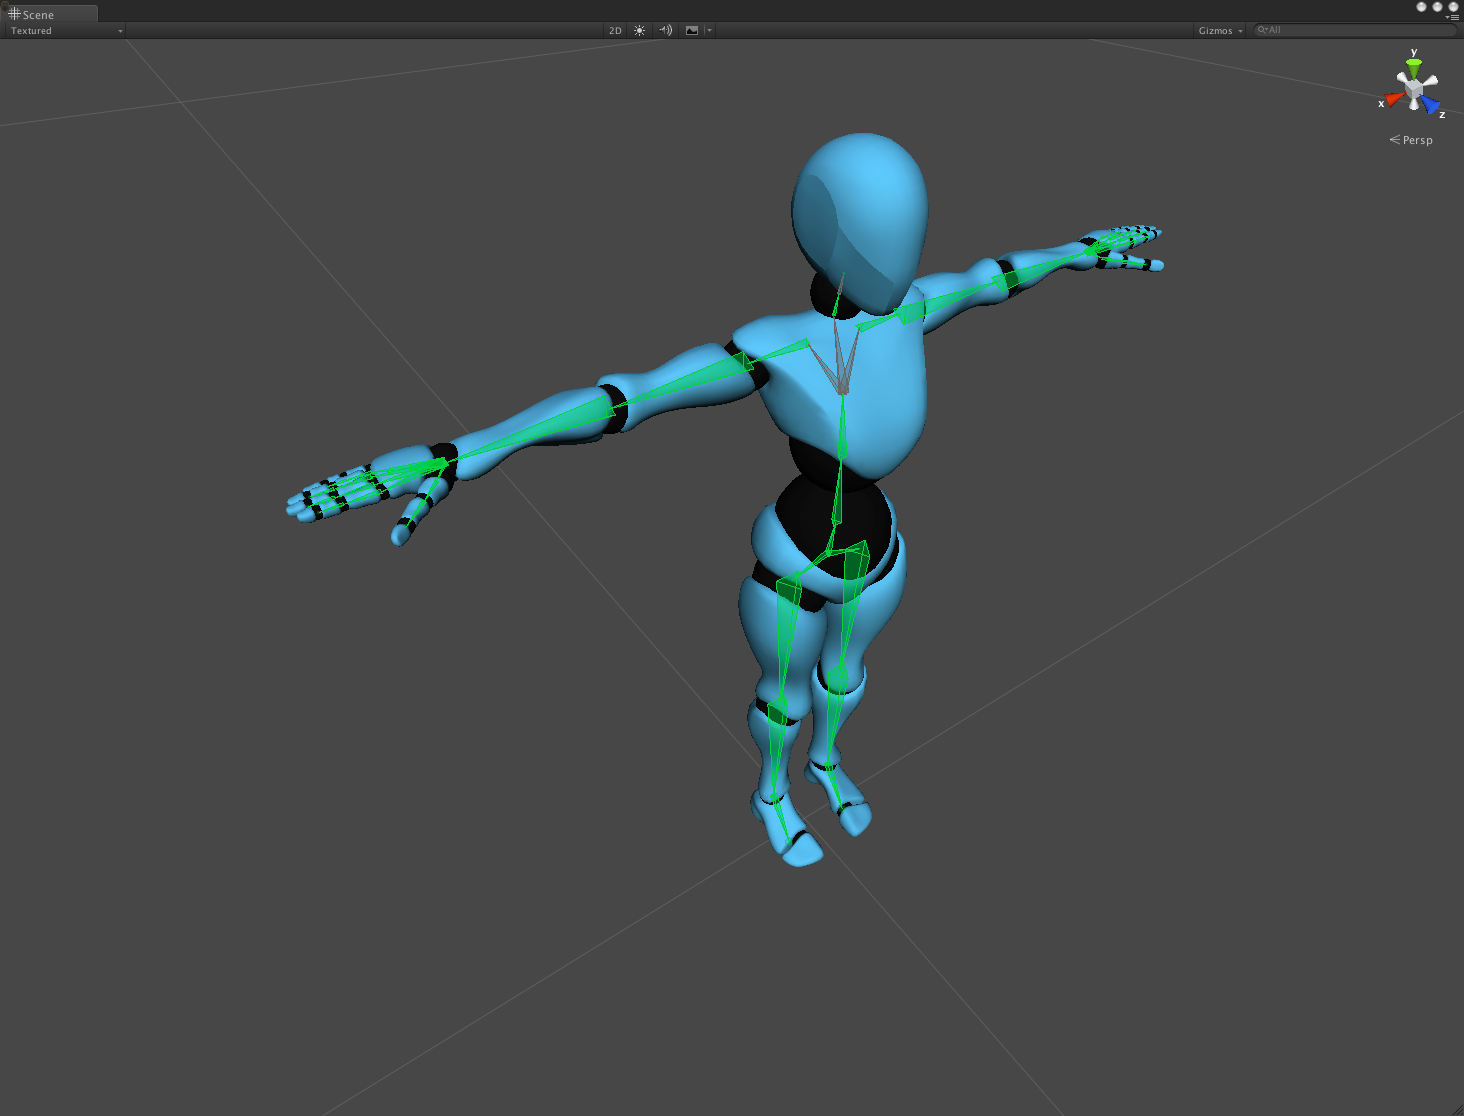The height and width of the screenshot is (1116, 1464).
Task: Open the effects dropdown arrow
Action: click(x=709, y=31)
